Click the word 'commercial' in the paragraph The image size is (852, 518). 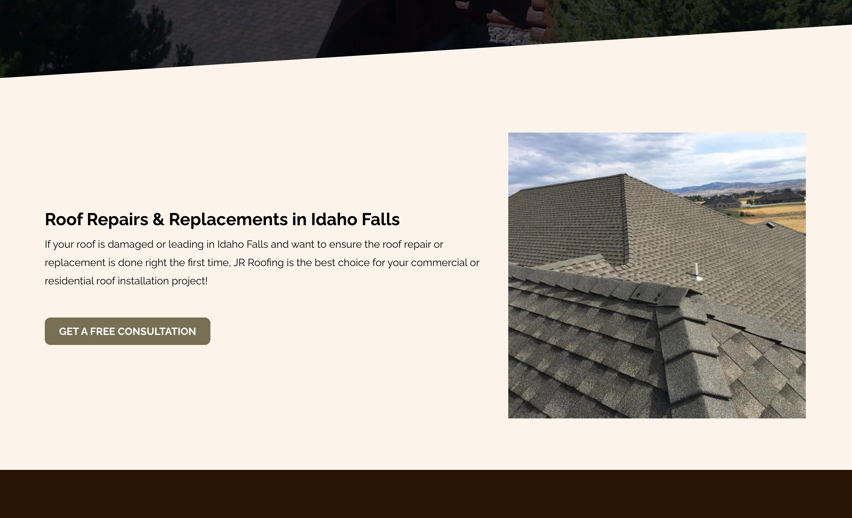point(439,263)
